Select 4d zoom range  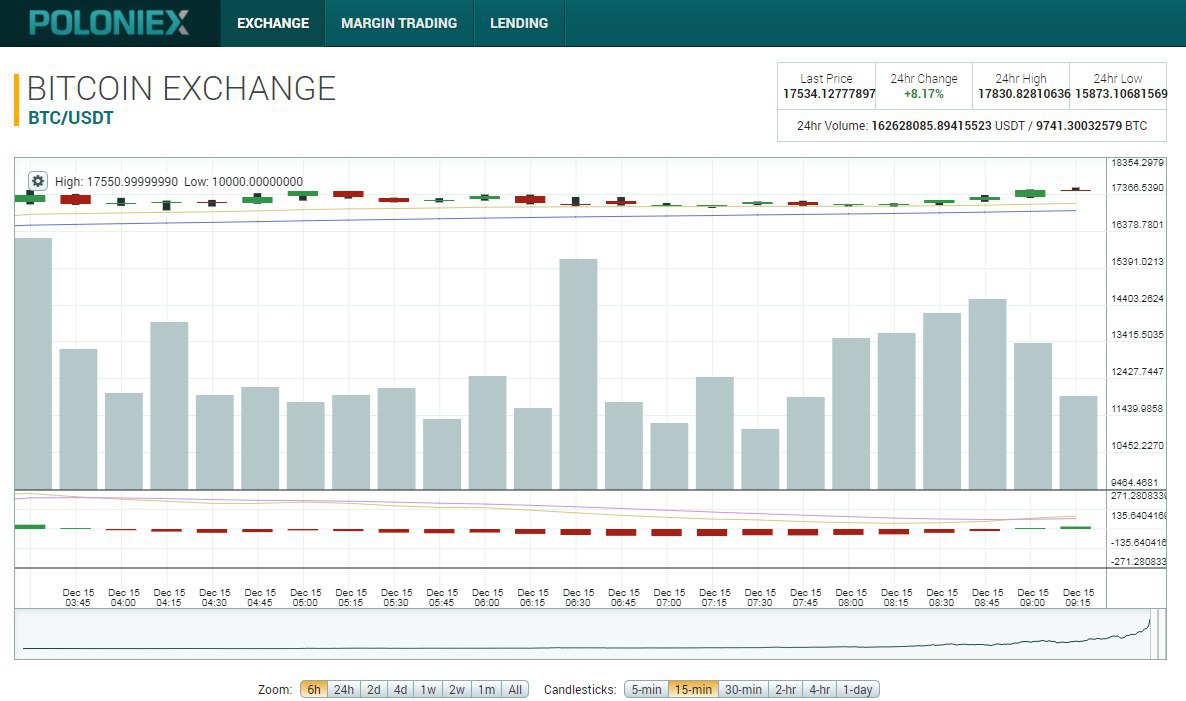coord(400,689)
